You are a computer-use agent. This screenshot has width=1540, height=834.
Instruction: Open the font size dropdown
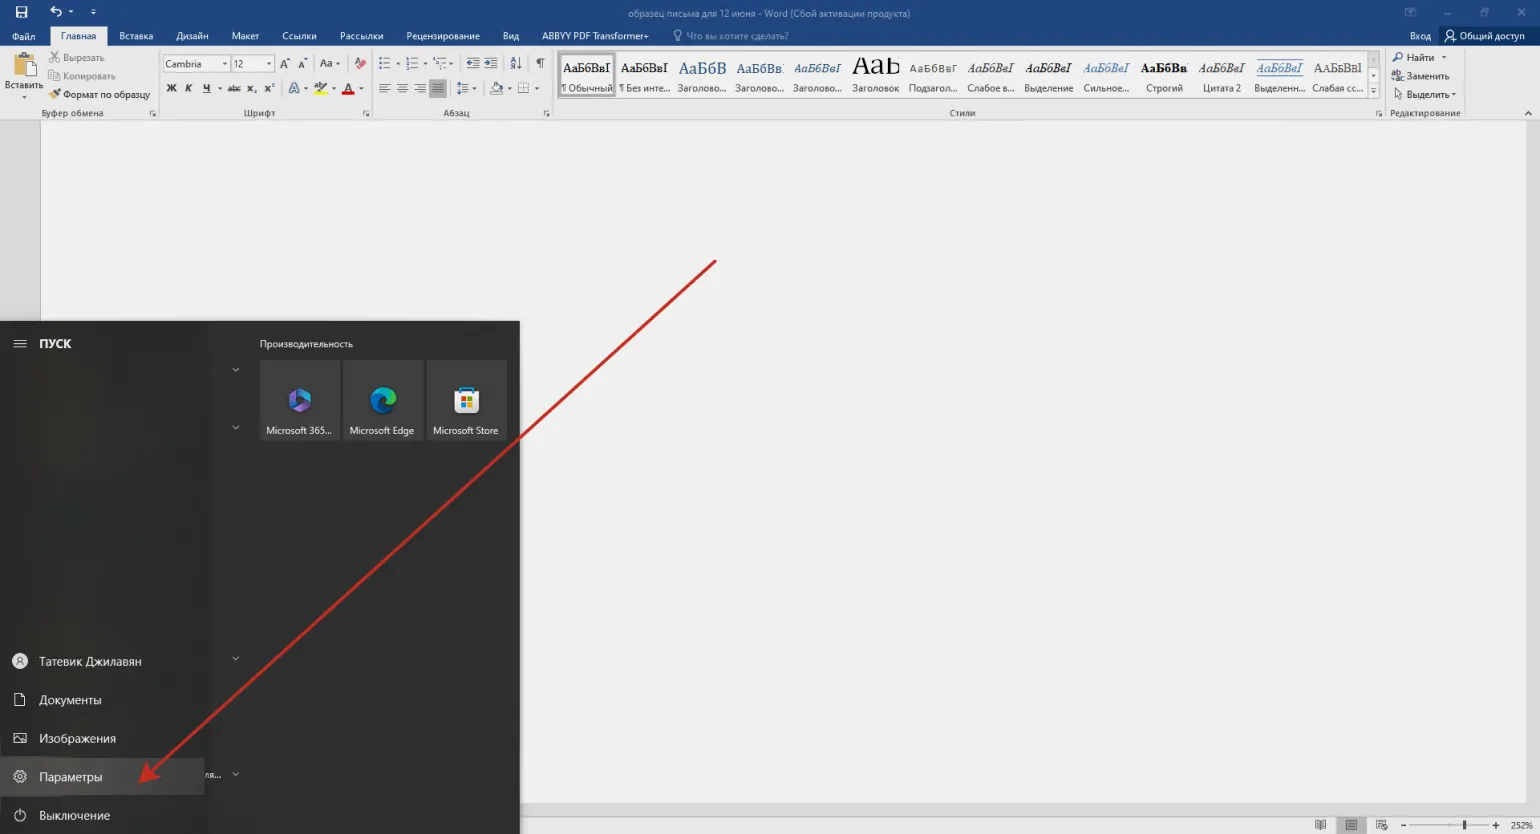tap(269, 64)
